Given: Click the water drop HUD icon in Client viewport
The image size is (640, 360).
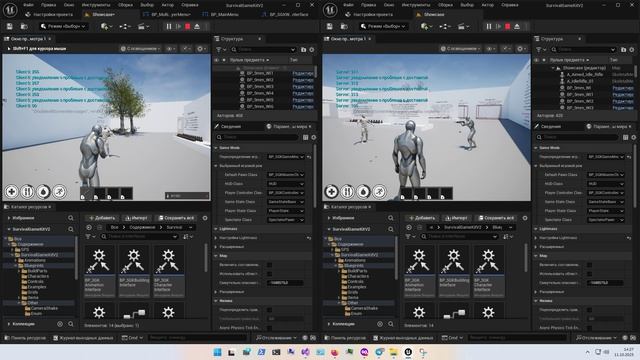Looking at the screenshot, I should click(x=43, y=191).
